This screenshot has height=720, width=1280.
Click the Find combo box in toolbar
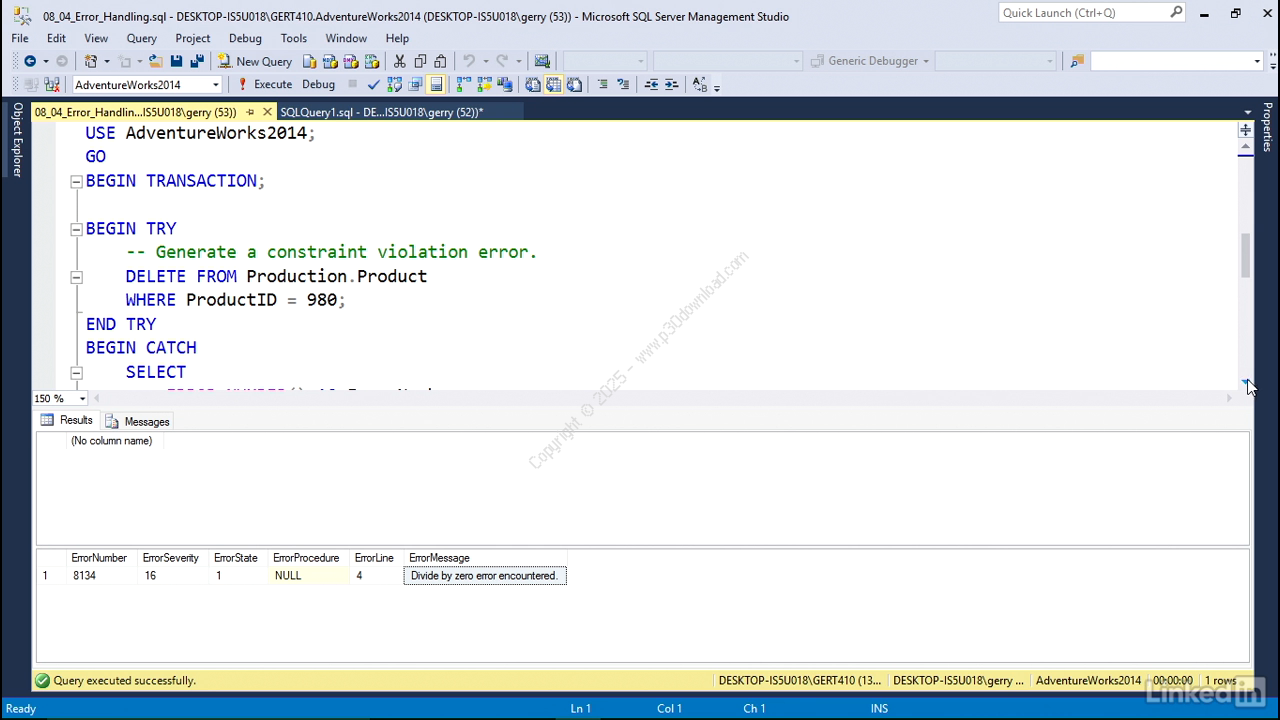[1177, 61]
